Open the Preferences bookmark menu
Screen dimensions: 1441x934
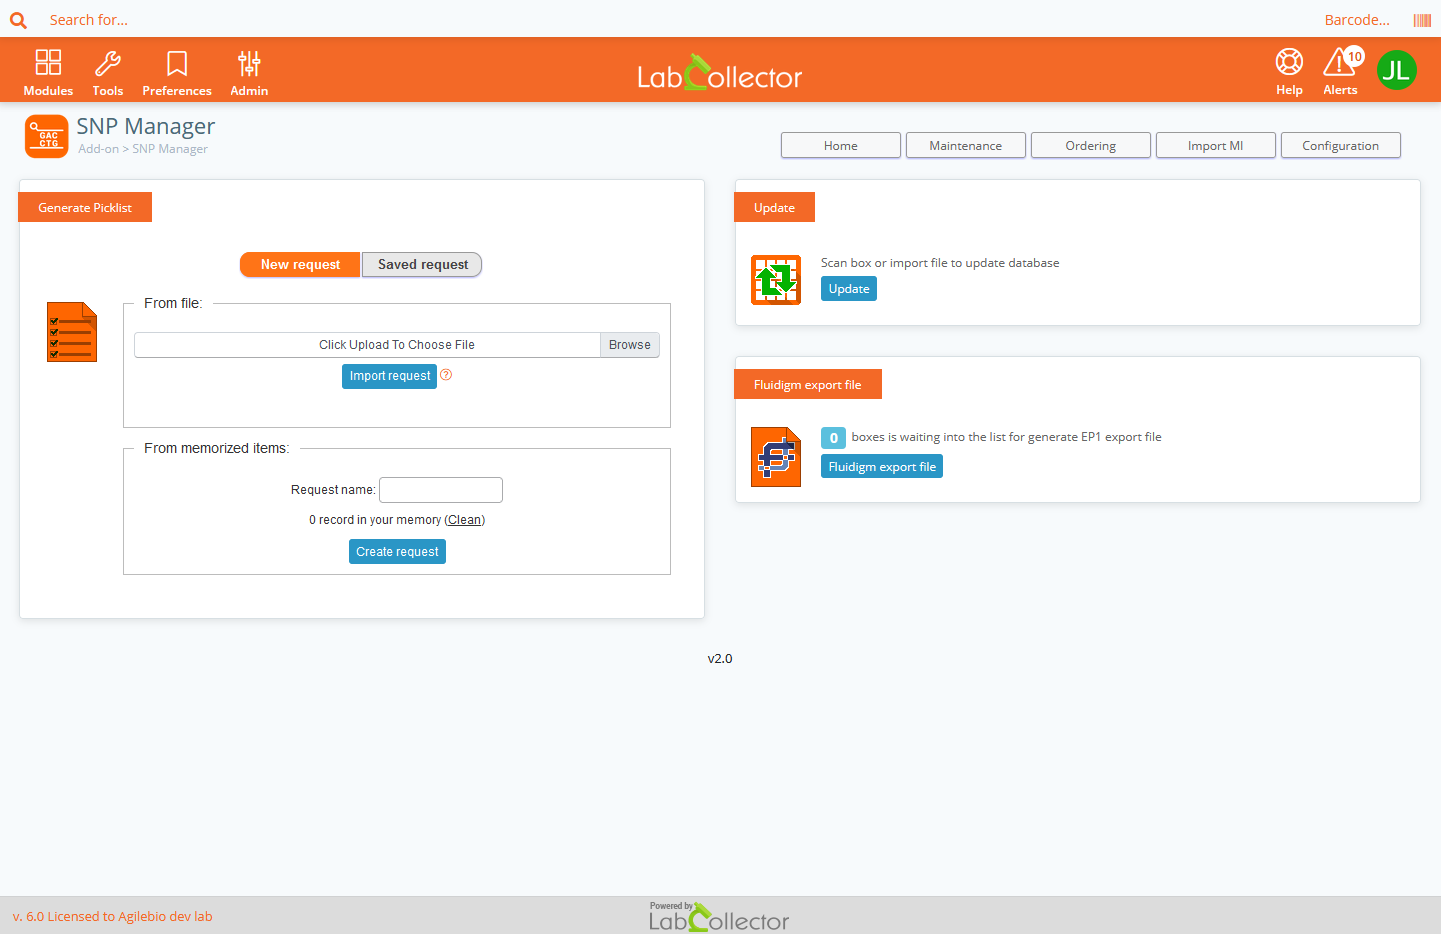[177, 73]
